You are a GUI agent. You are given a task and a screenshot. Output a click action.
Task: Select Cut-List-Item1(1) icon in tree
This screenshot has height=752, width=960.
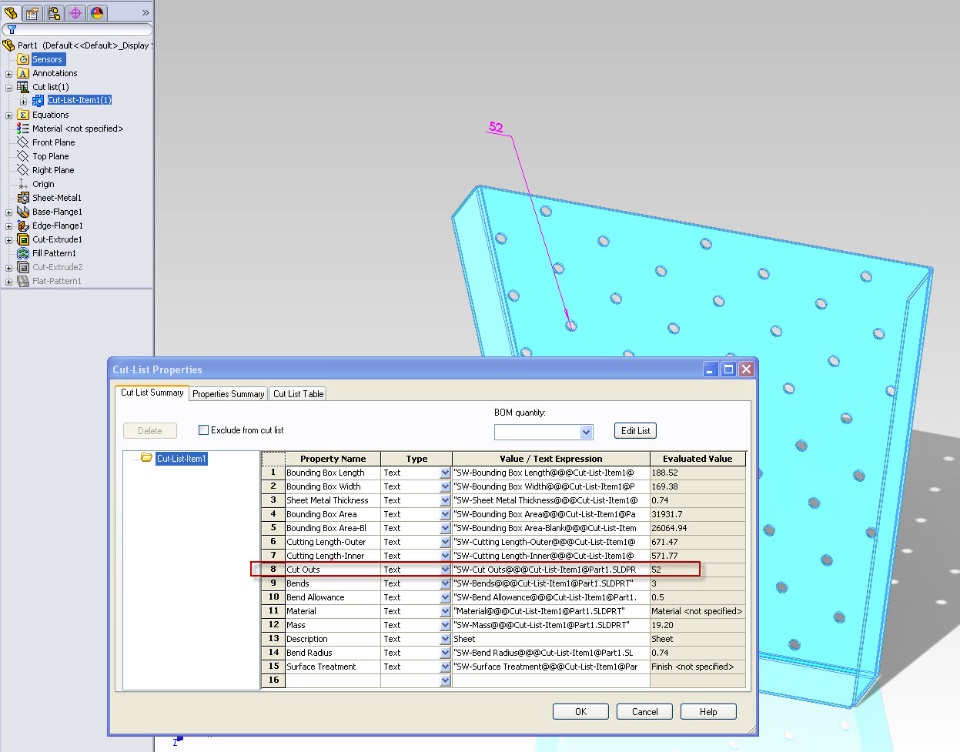(x=38, y=100)
